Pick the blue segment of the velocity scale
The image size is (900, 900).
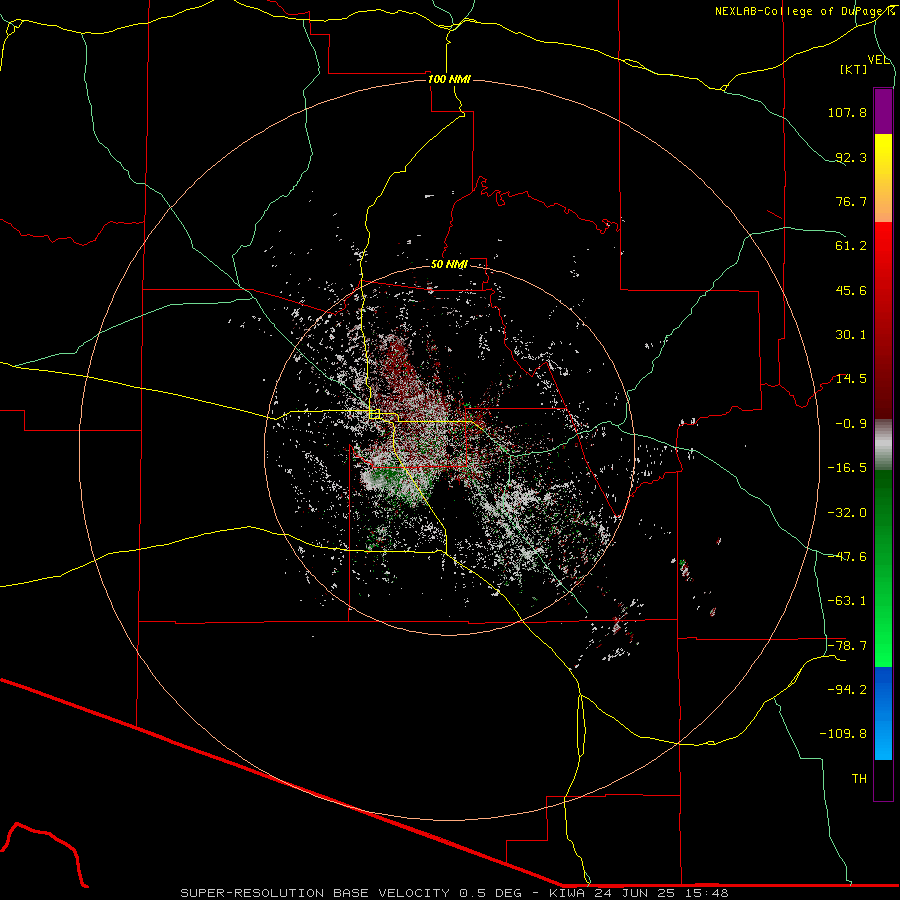883,713
